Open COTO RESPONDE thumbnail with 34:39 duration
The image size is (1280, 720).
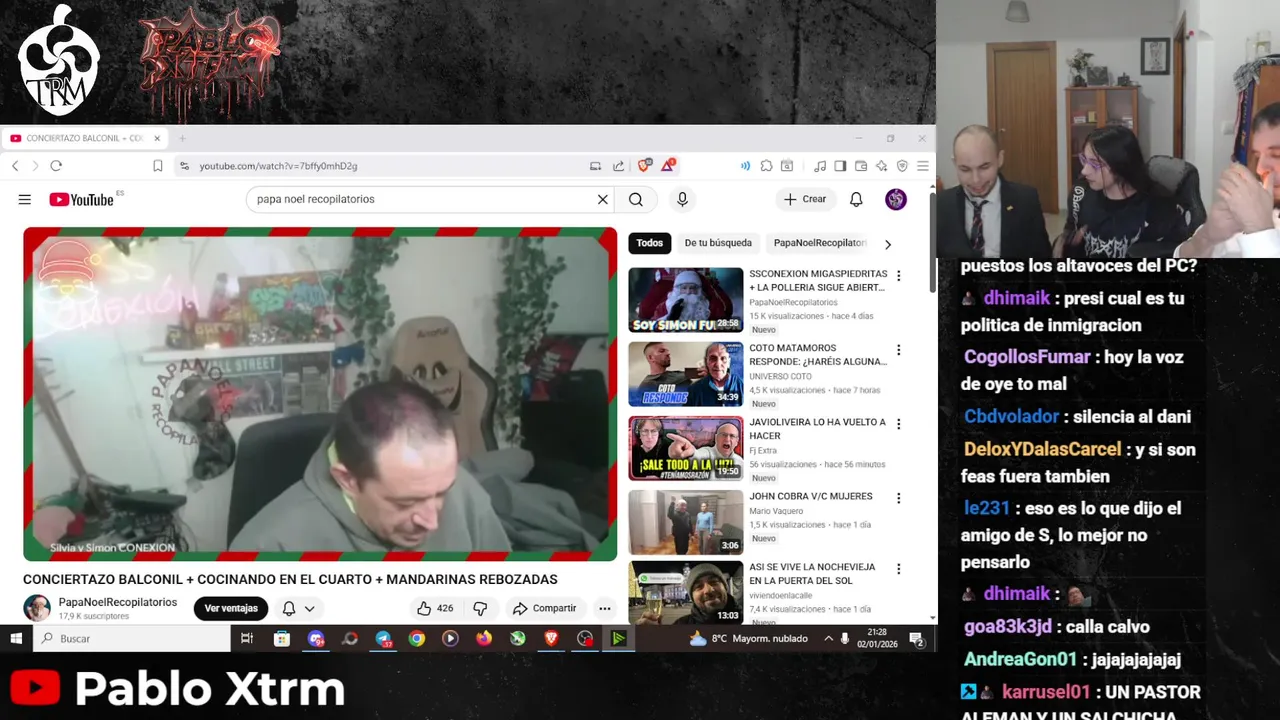tap(686, 374)
